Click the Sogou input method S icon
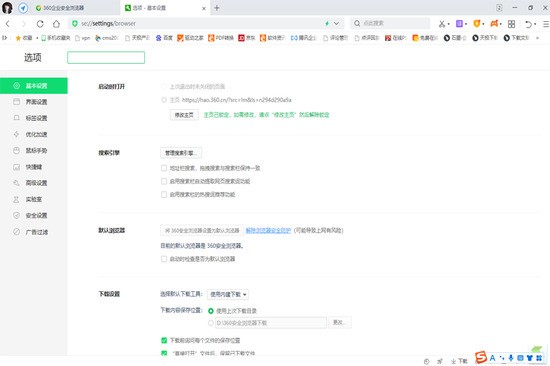Screen dimensions: 550x366 pyautogui.click(x=481, y=358)
